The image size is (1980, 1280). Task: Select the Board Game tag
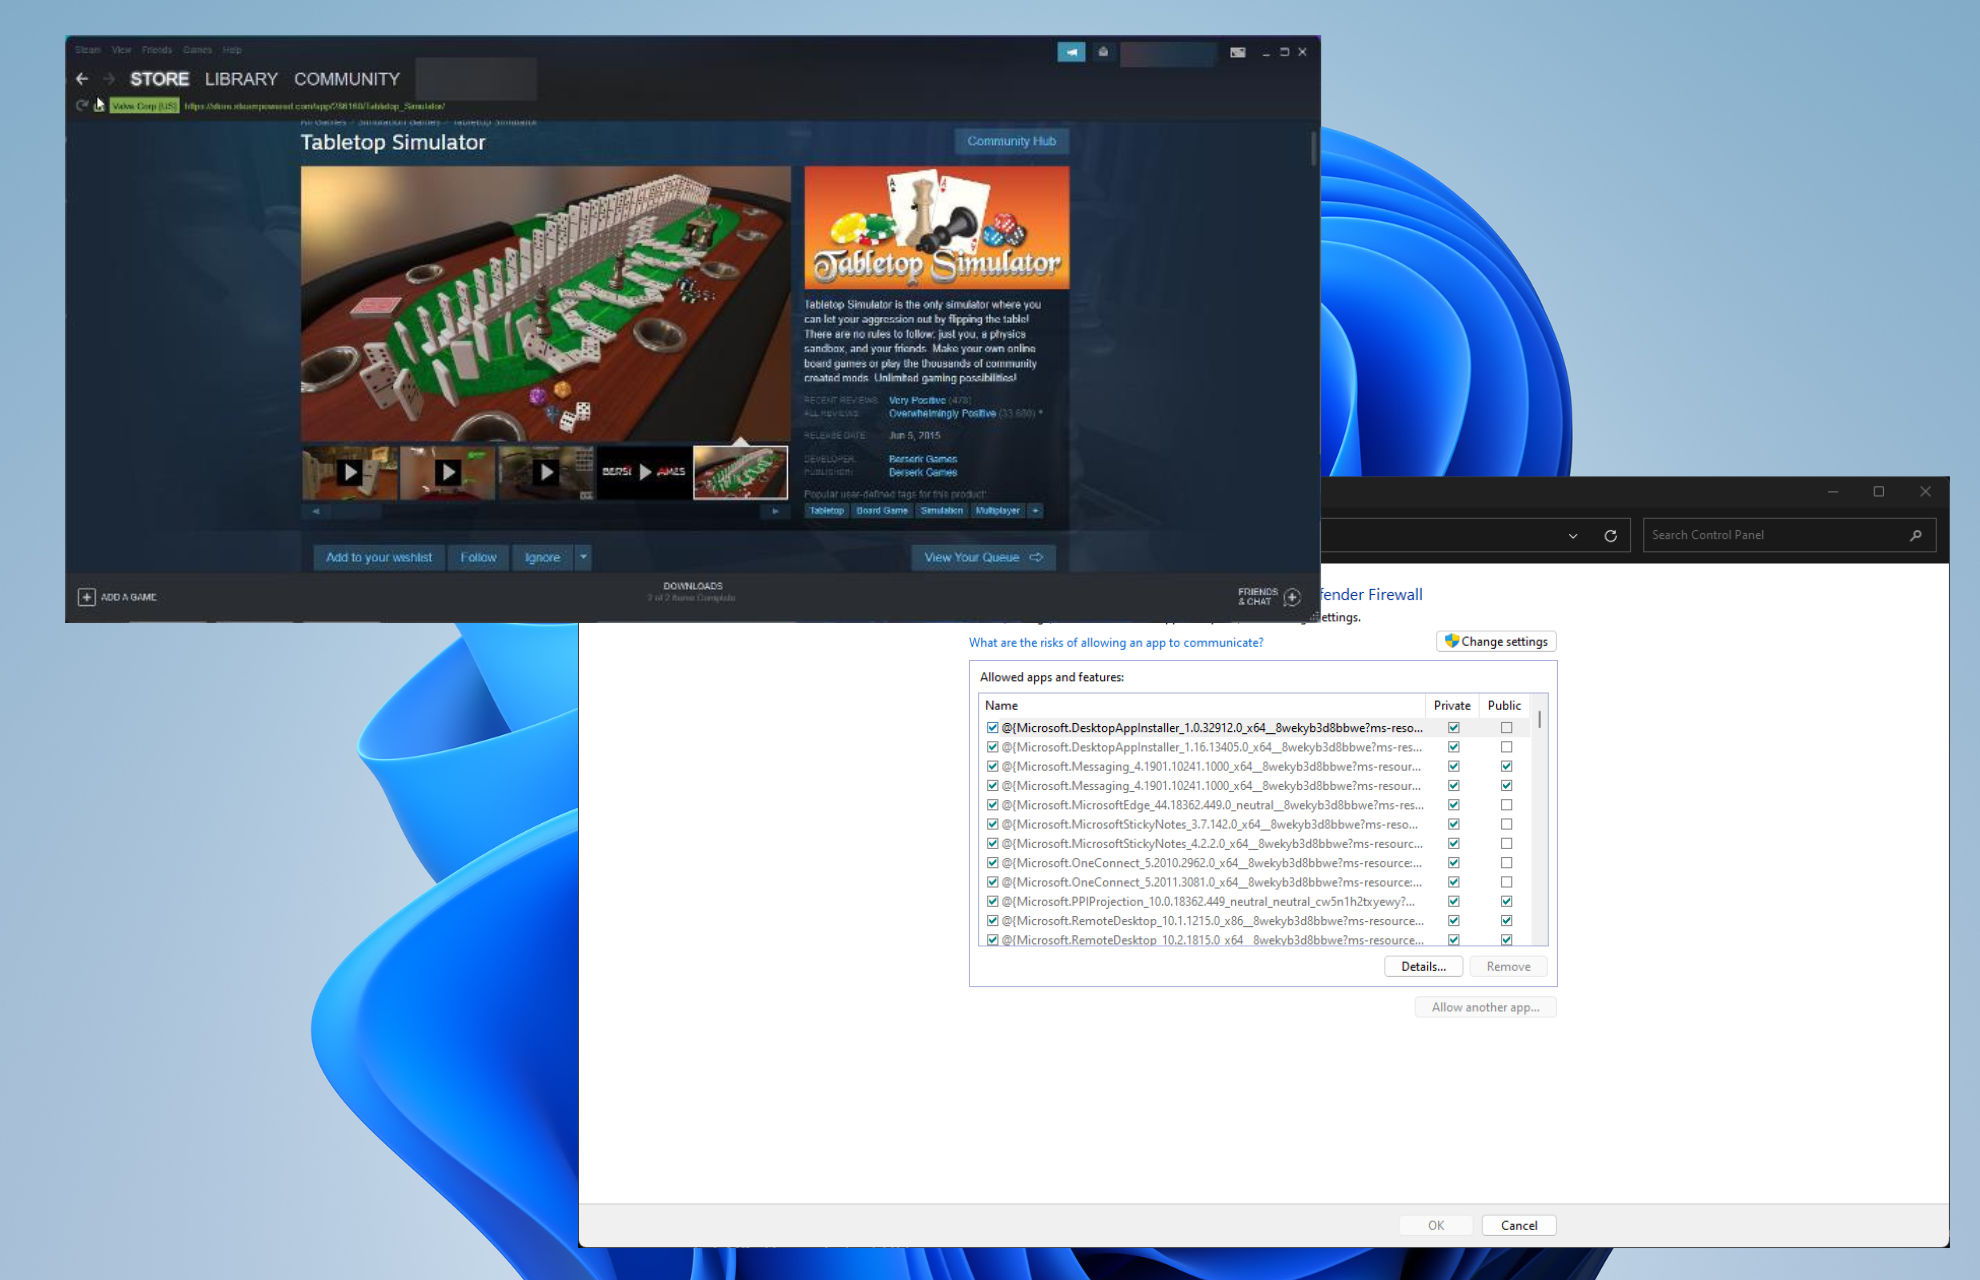[x=882, y=511]
